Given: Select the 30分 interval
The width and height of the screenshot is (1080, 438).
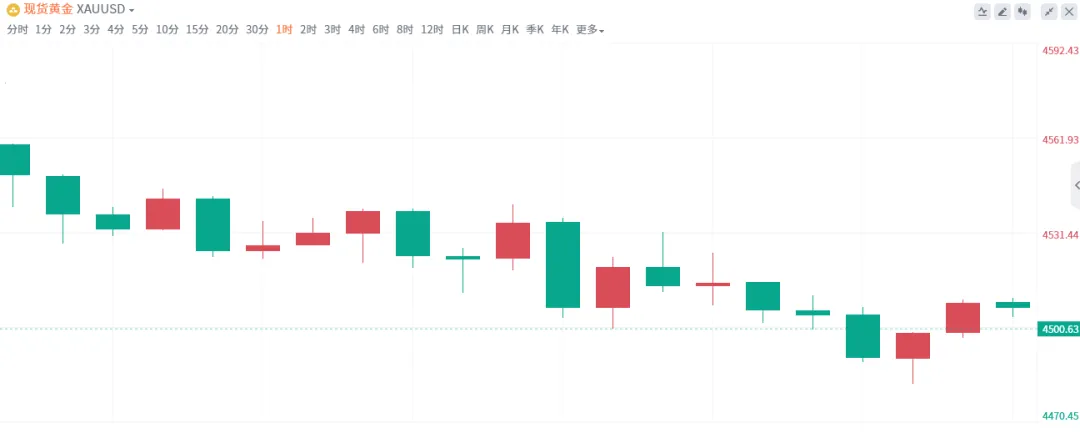Looking at the screenshot, I should click(257, 30).
